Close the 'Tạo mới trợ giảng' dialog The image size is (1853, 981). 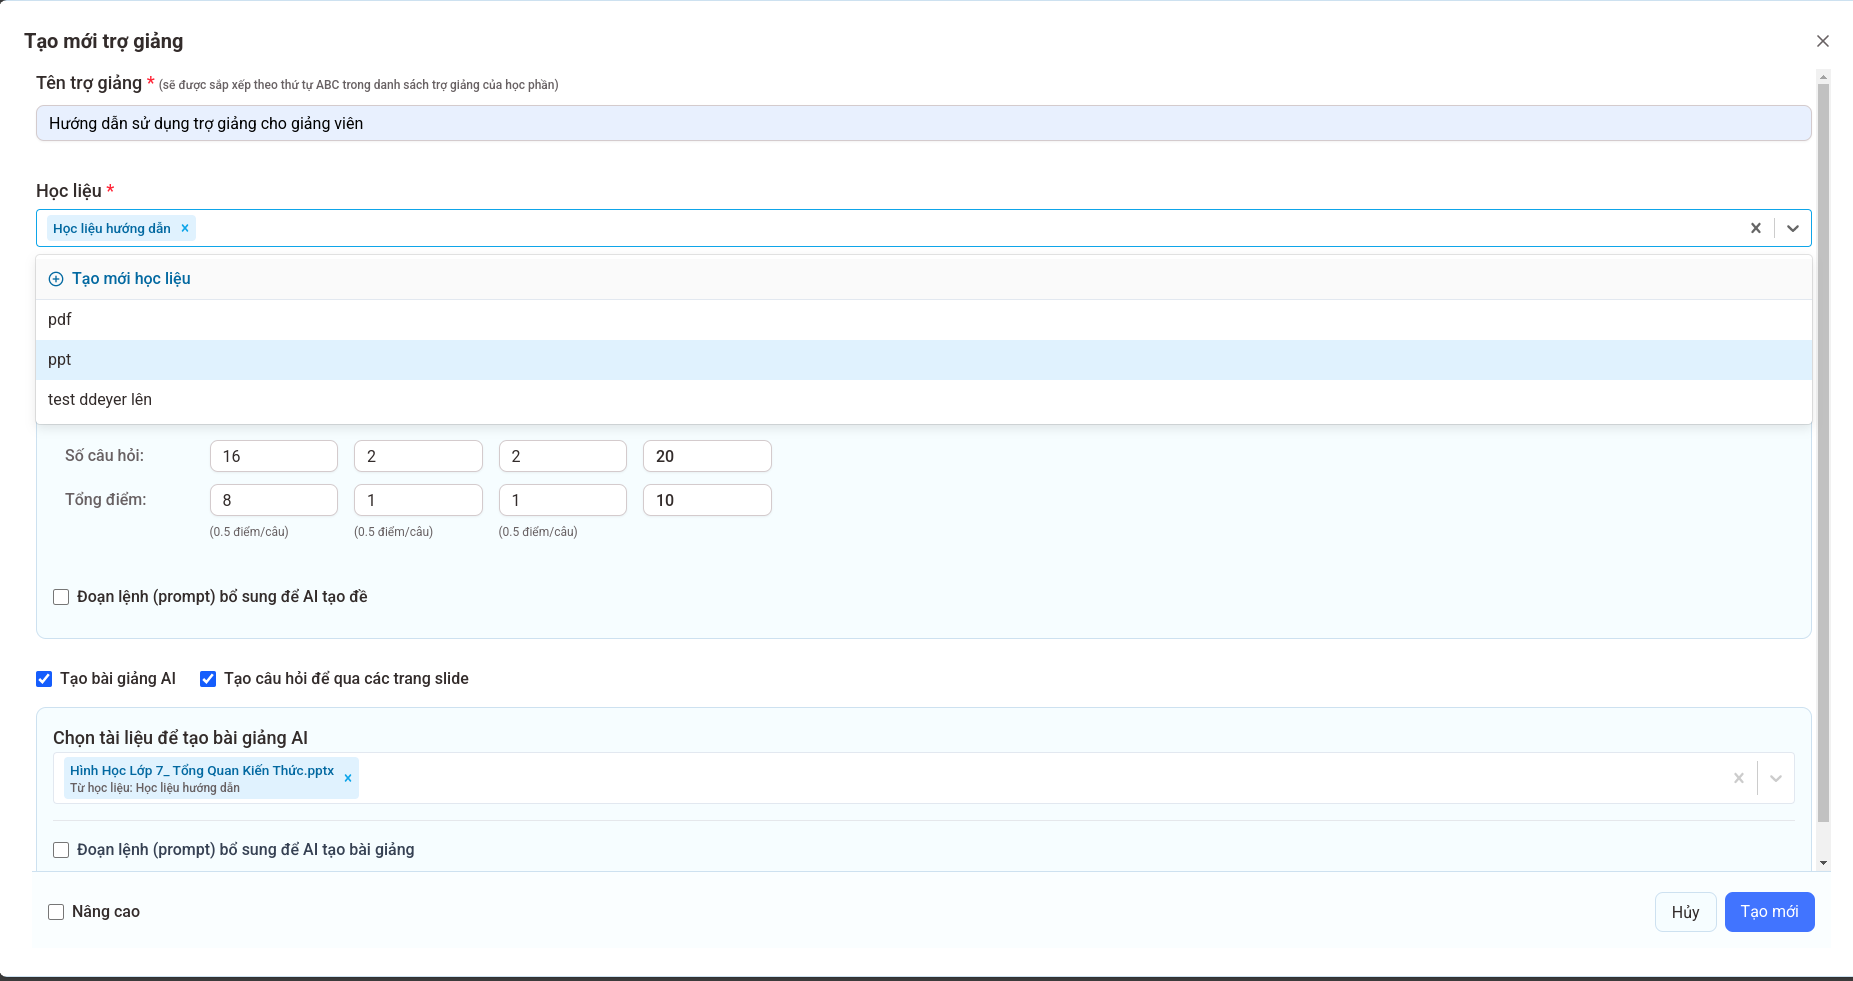(1822, 41)
